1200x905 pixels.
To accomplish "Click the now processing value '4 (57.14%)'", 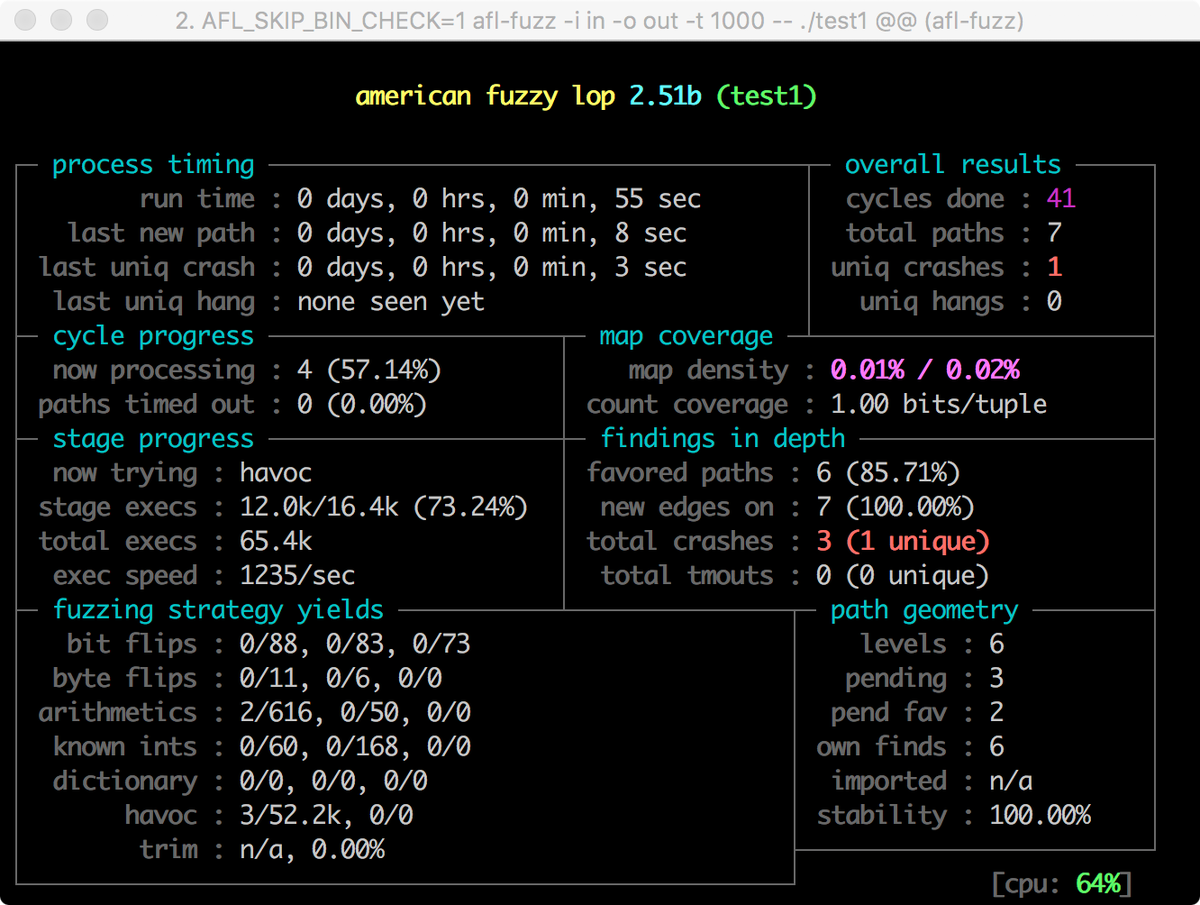I will coord(369,370).
